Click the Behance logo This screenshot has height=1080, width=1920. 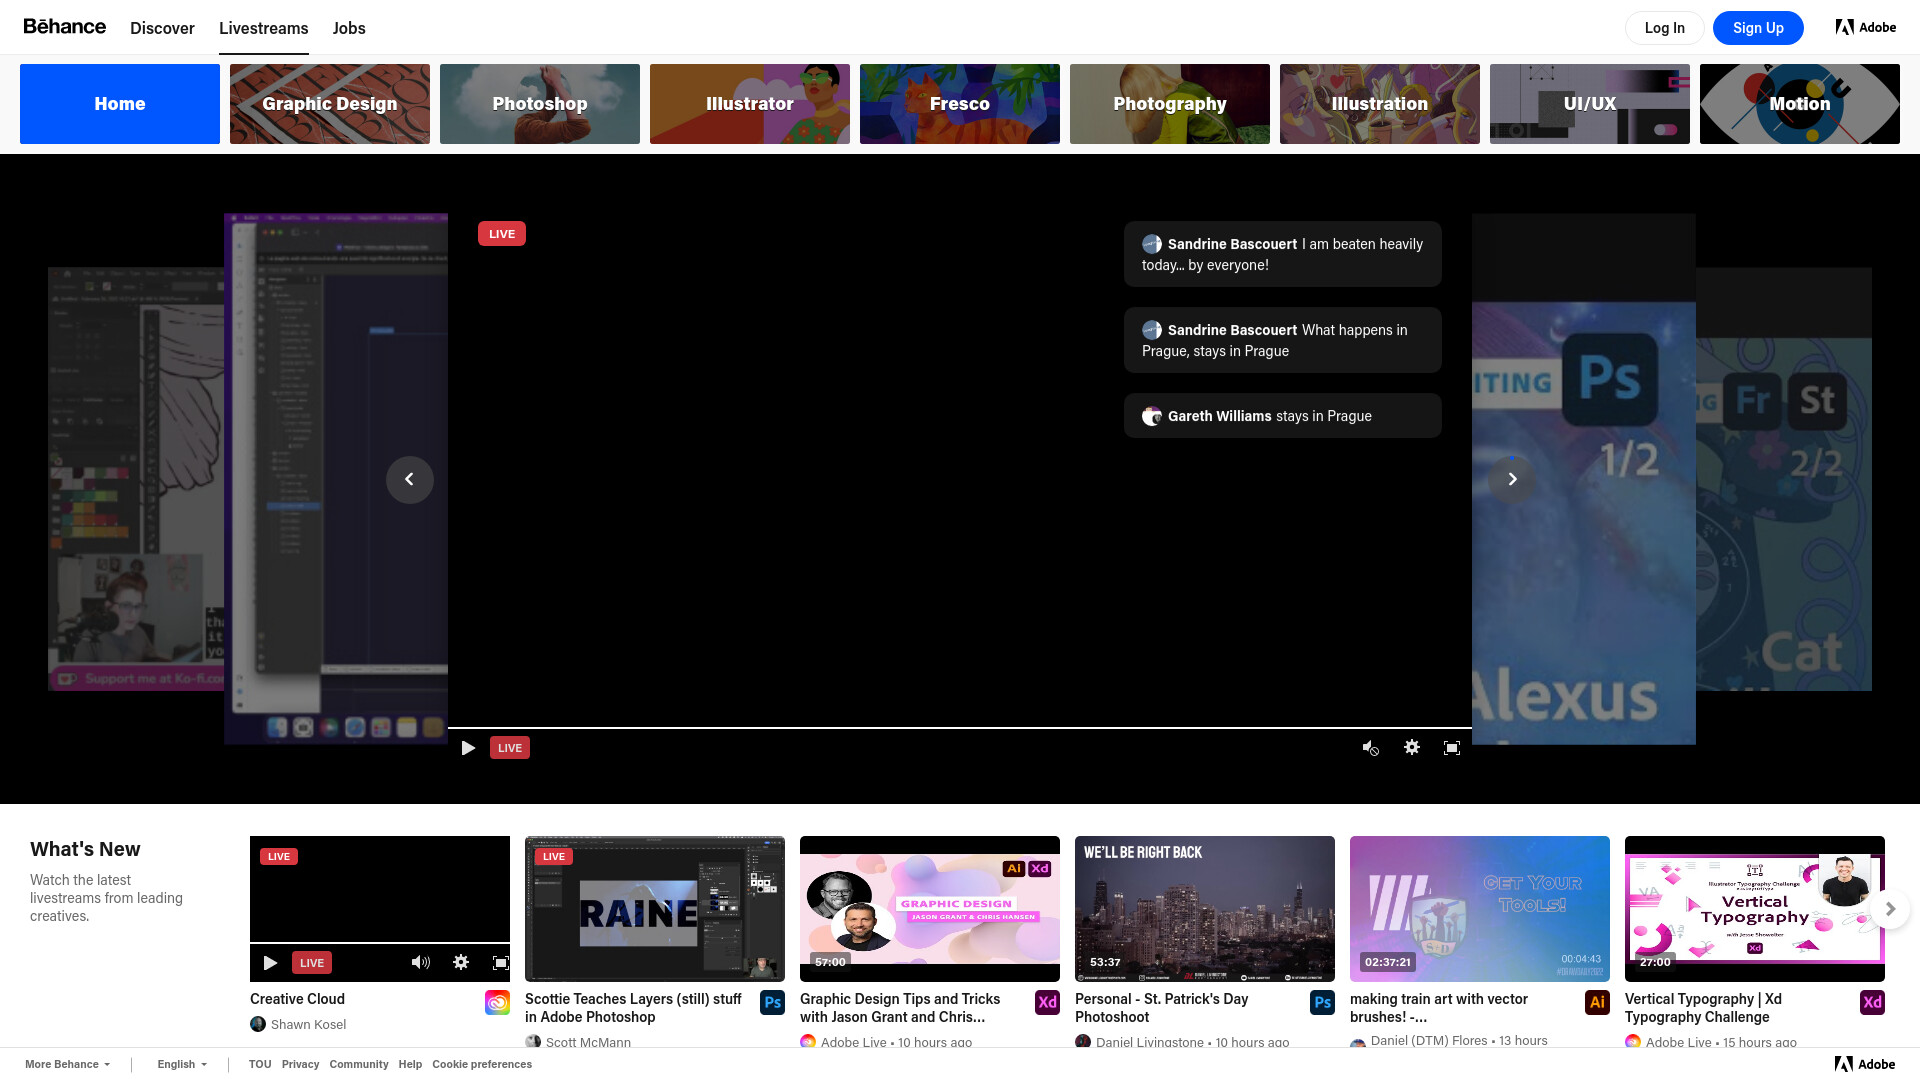tap(64, 27)
